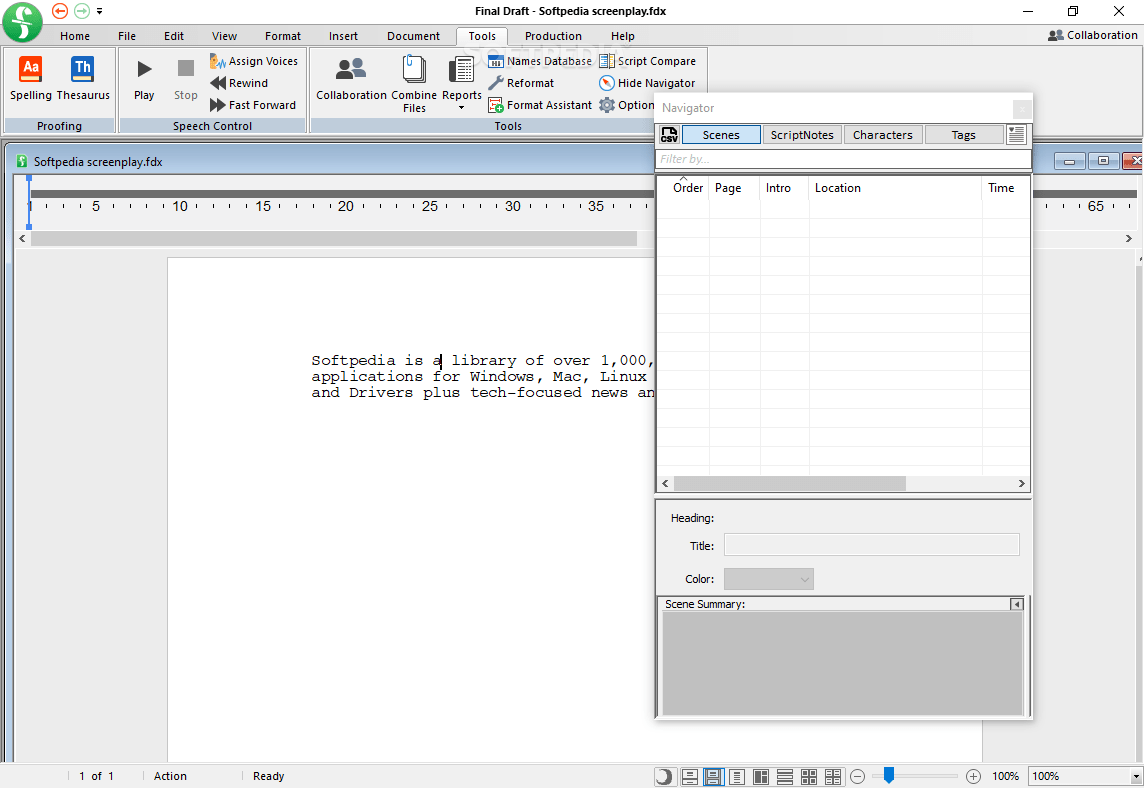
Task: Select the Scene view rows icon
Action: coord(785,776)
